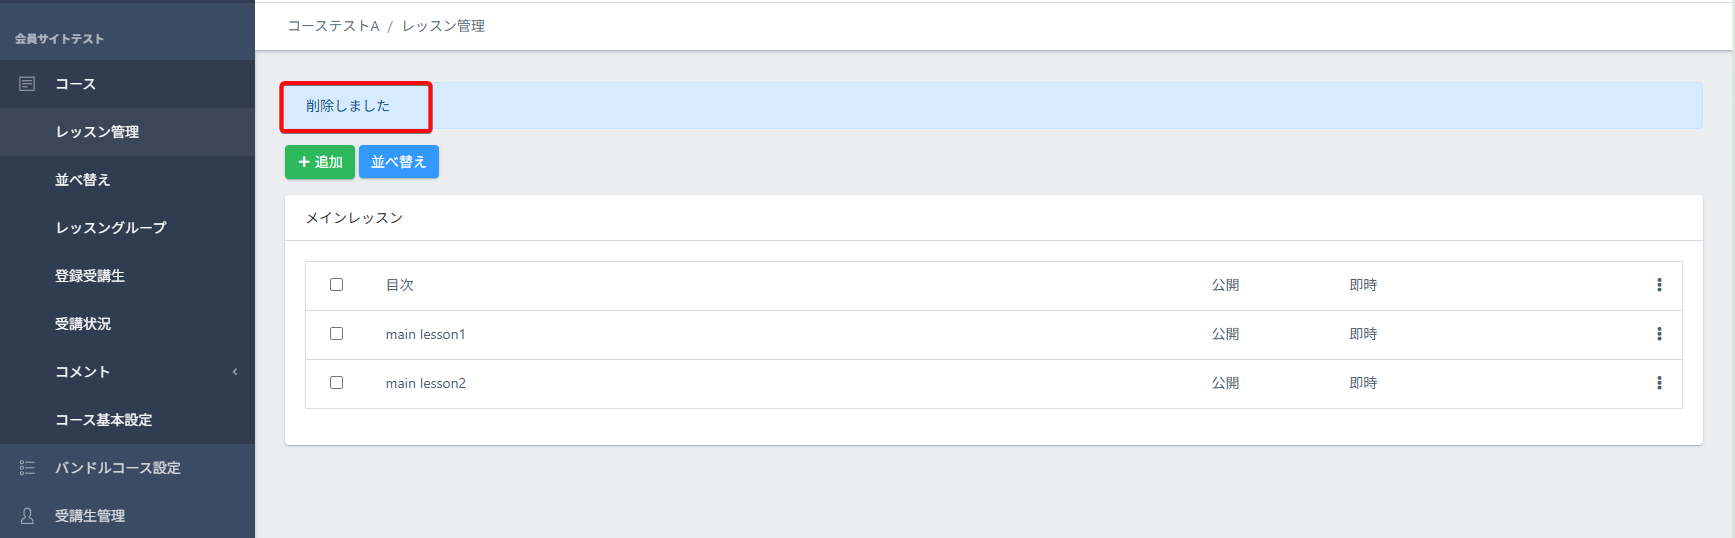Check the main lesson1 checkbox
The image size is (1735, 538).
(336, 334)
